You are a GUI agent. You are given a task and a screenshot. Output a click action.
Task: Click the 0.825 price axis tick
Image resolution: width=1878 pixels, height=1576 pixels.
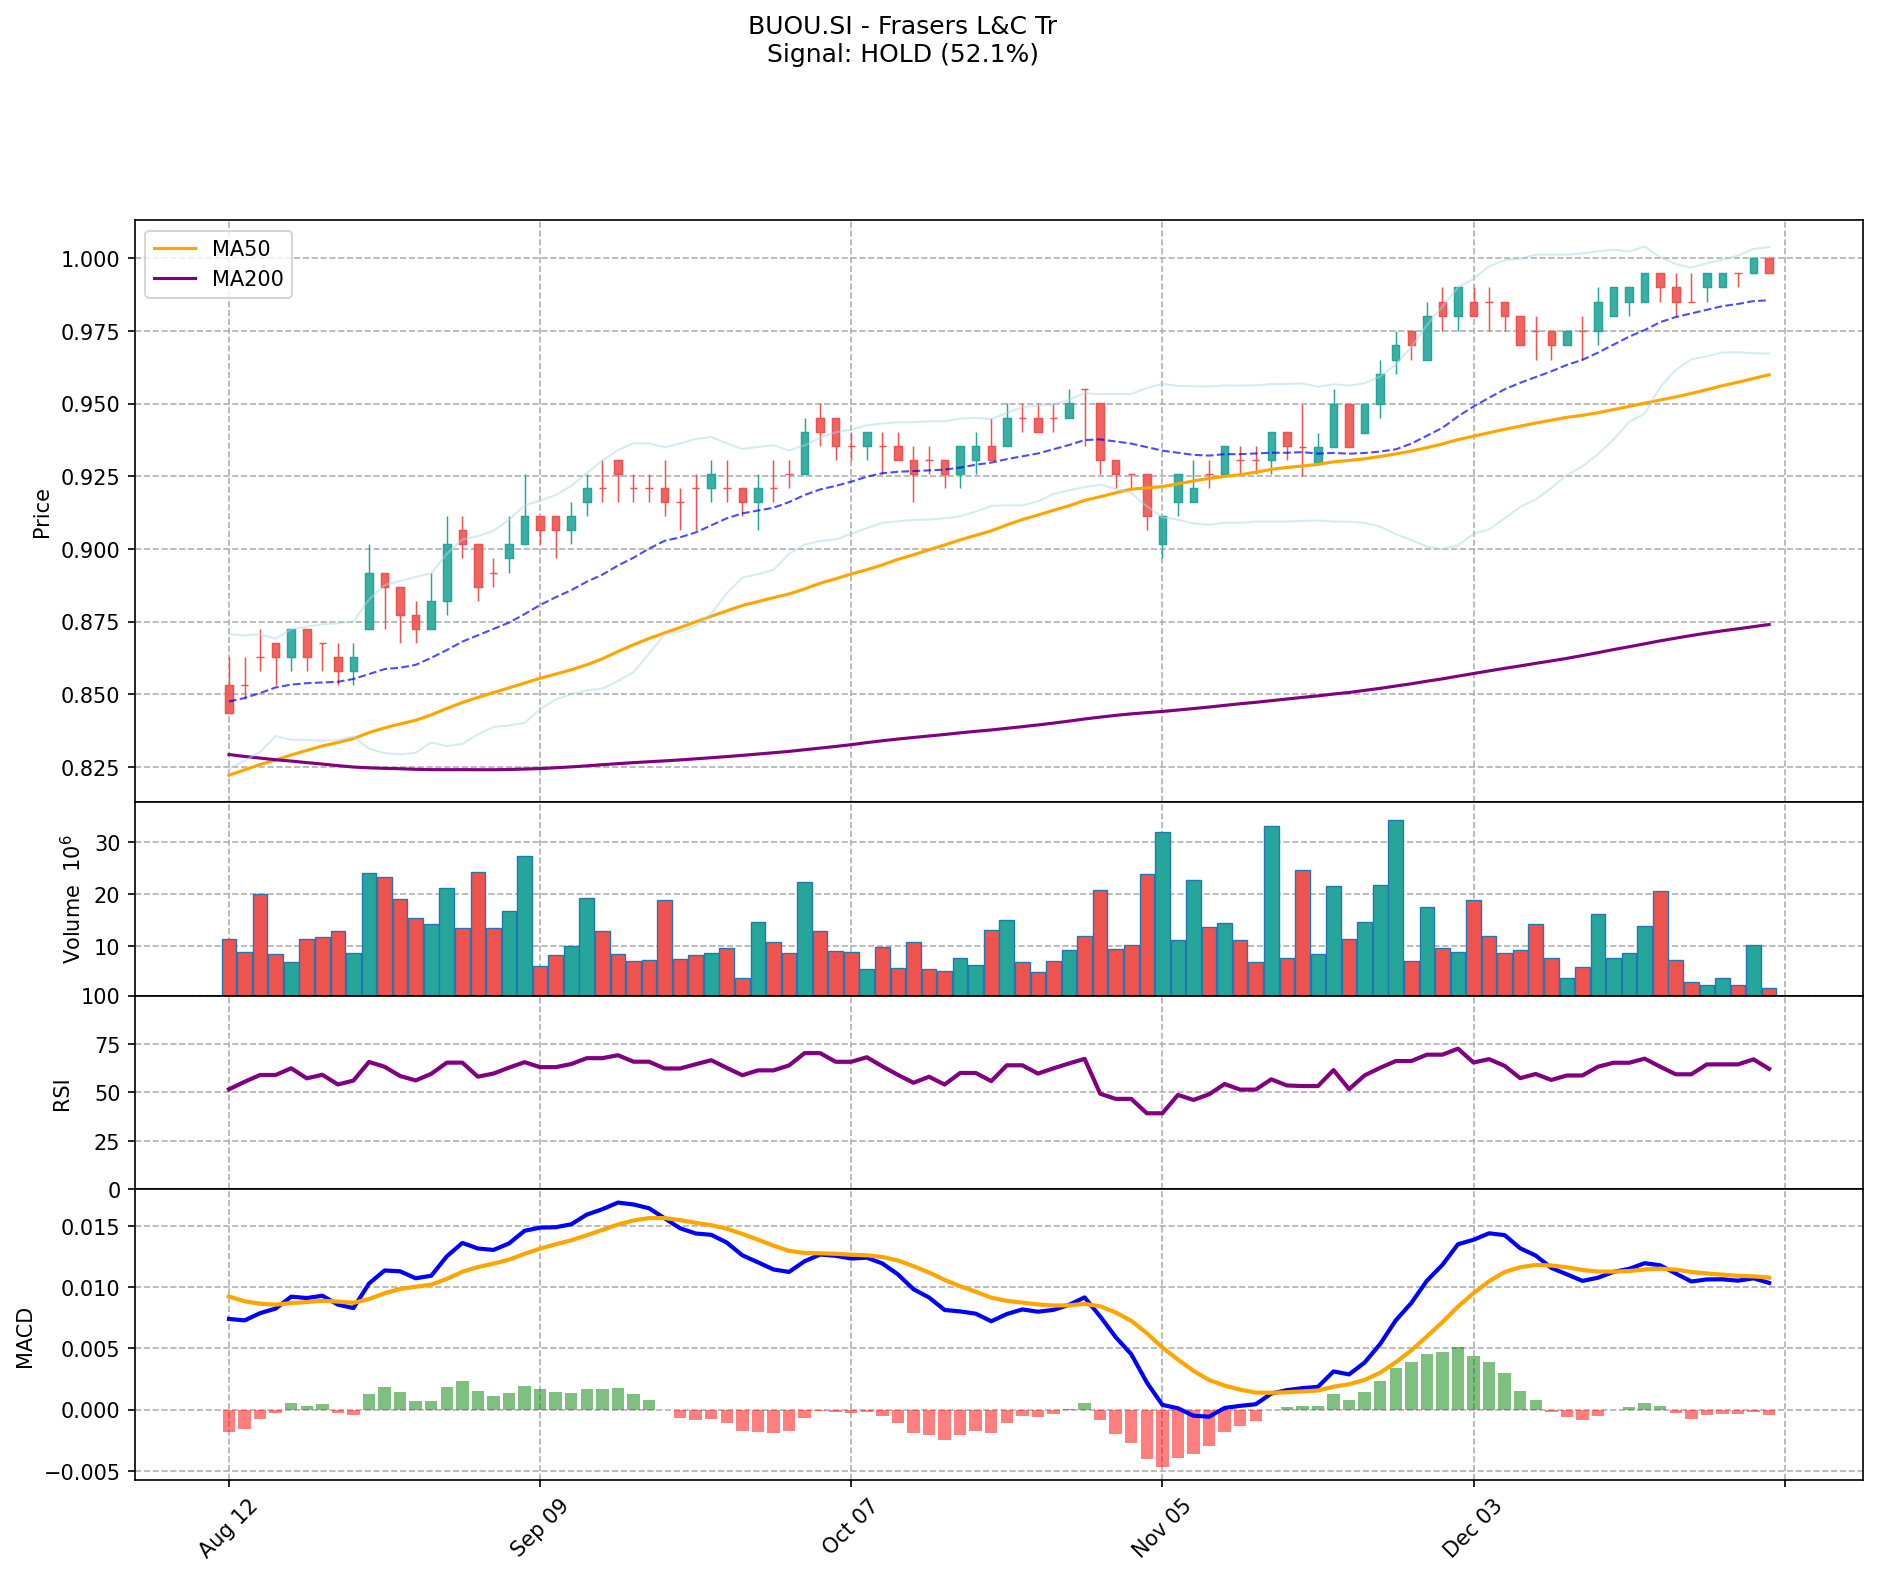point(94,768)
